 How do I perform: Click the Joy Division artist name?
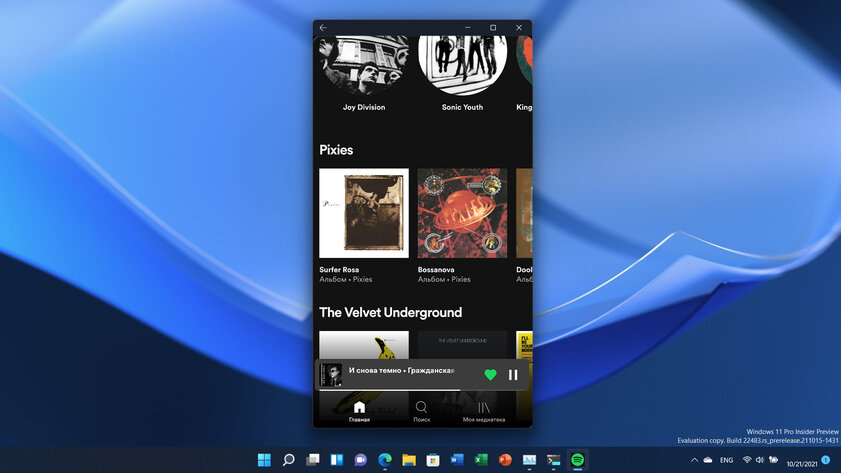coord(364,107)
